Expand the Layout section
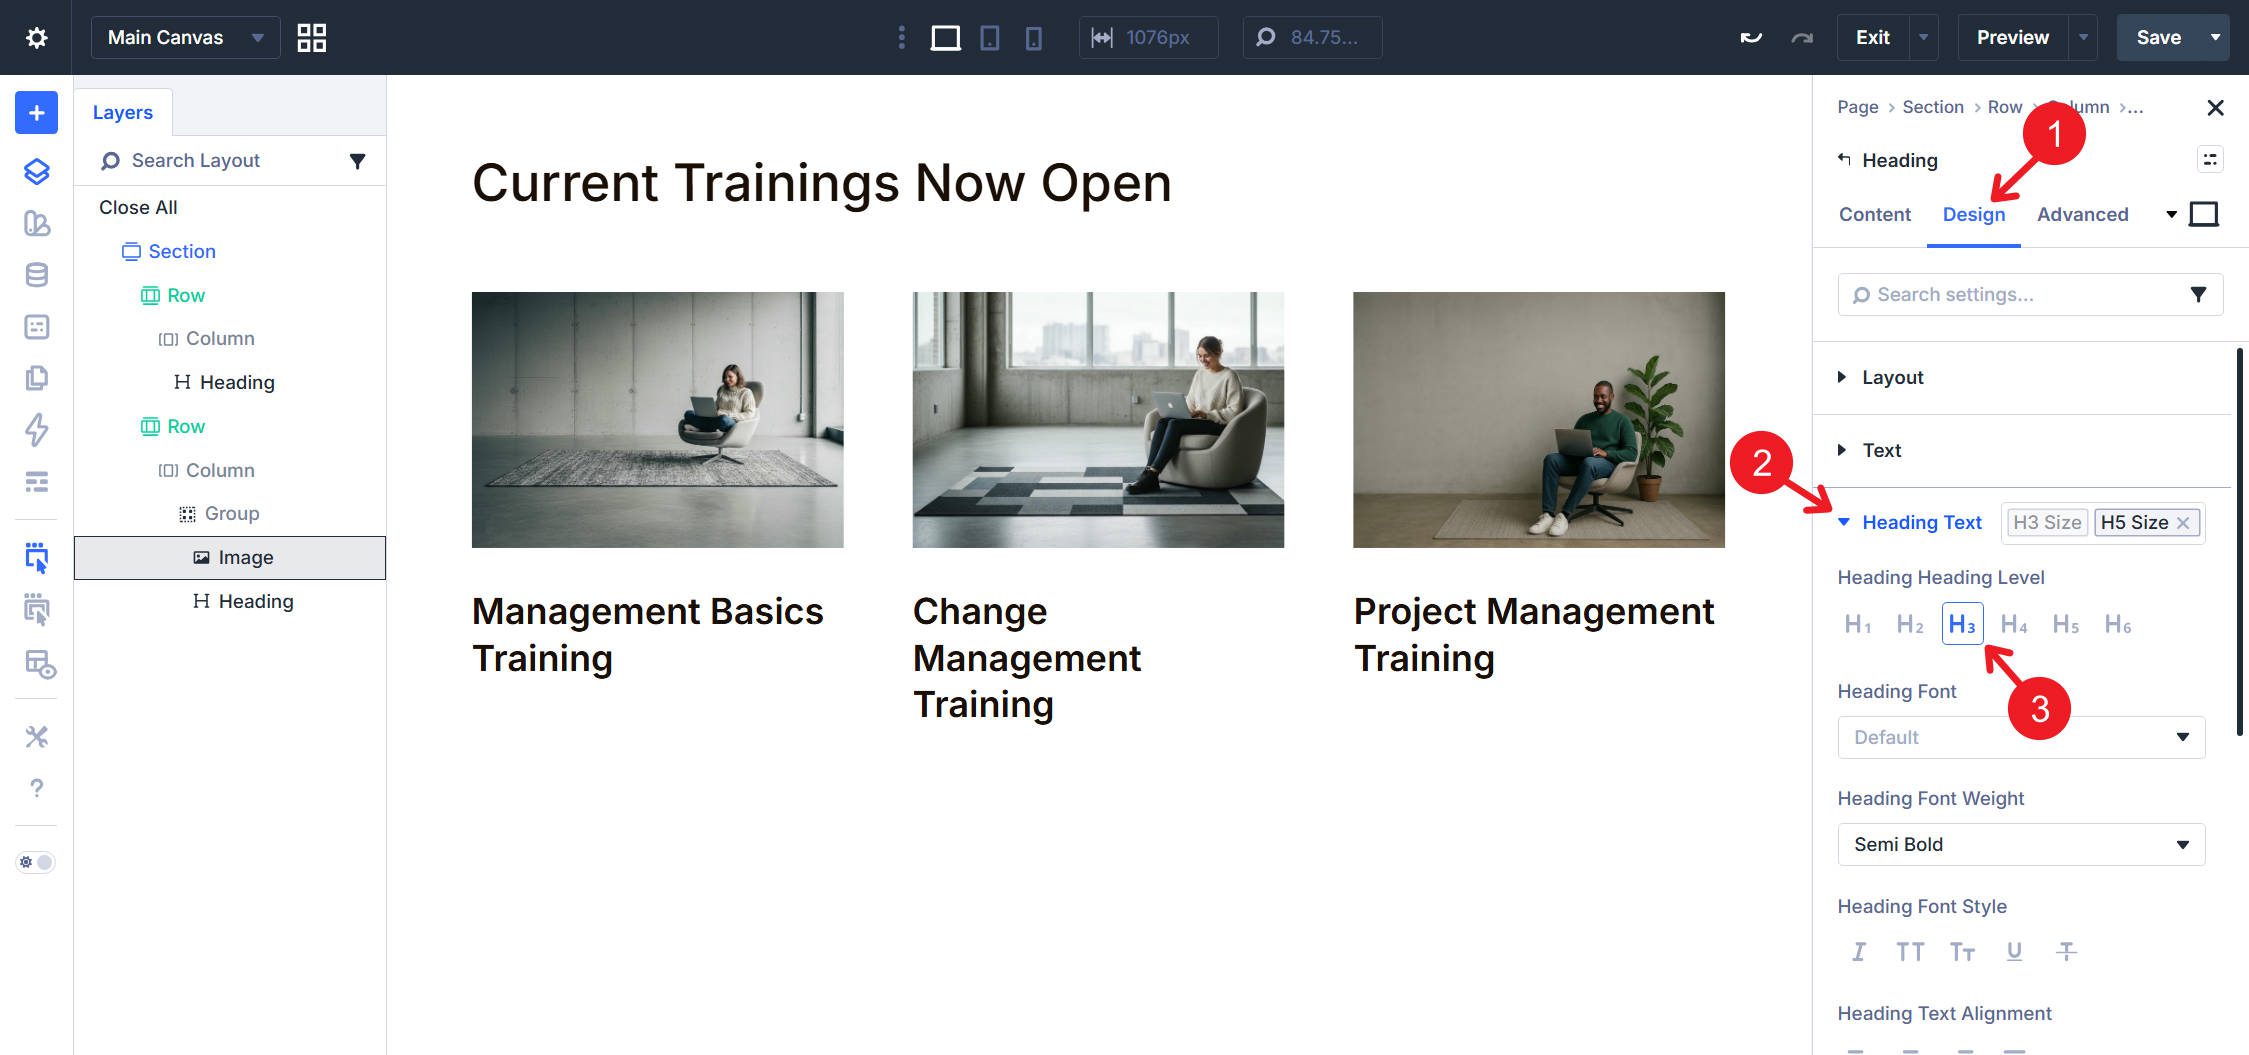 1892,377
